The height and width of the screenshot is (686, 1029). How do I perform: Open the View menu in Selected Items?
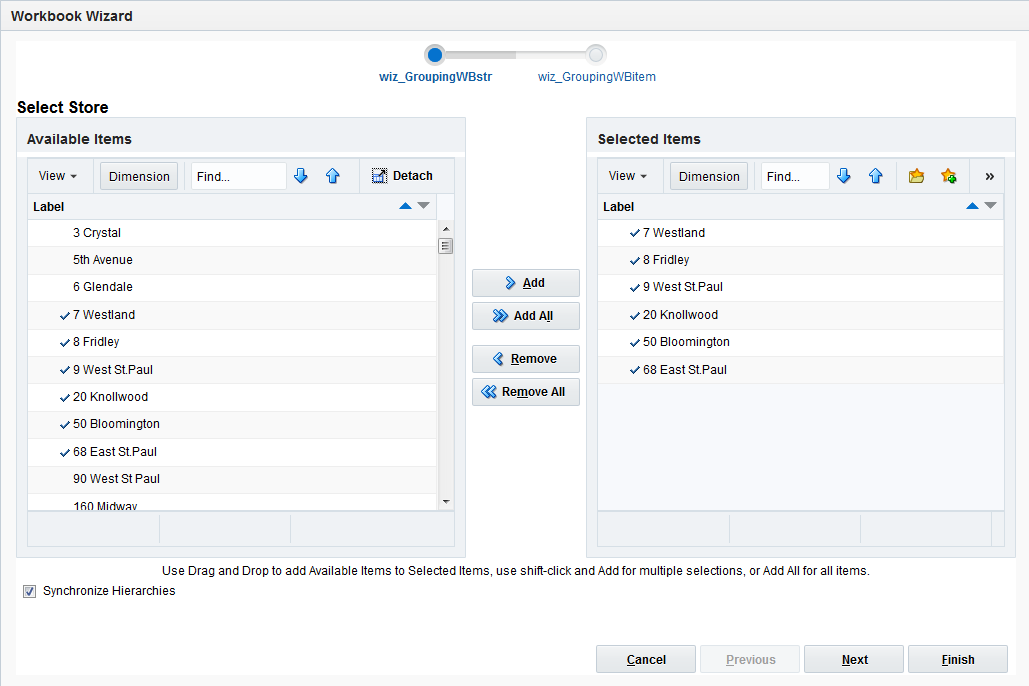627,176
